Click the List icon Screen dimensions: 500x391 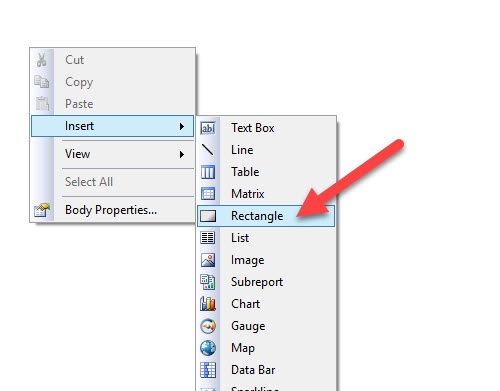[208, 238]
